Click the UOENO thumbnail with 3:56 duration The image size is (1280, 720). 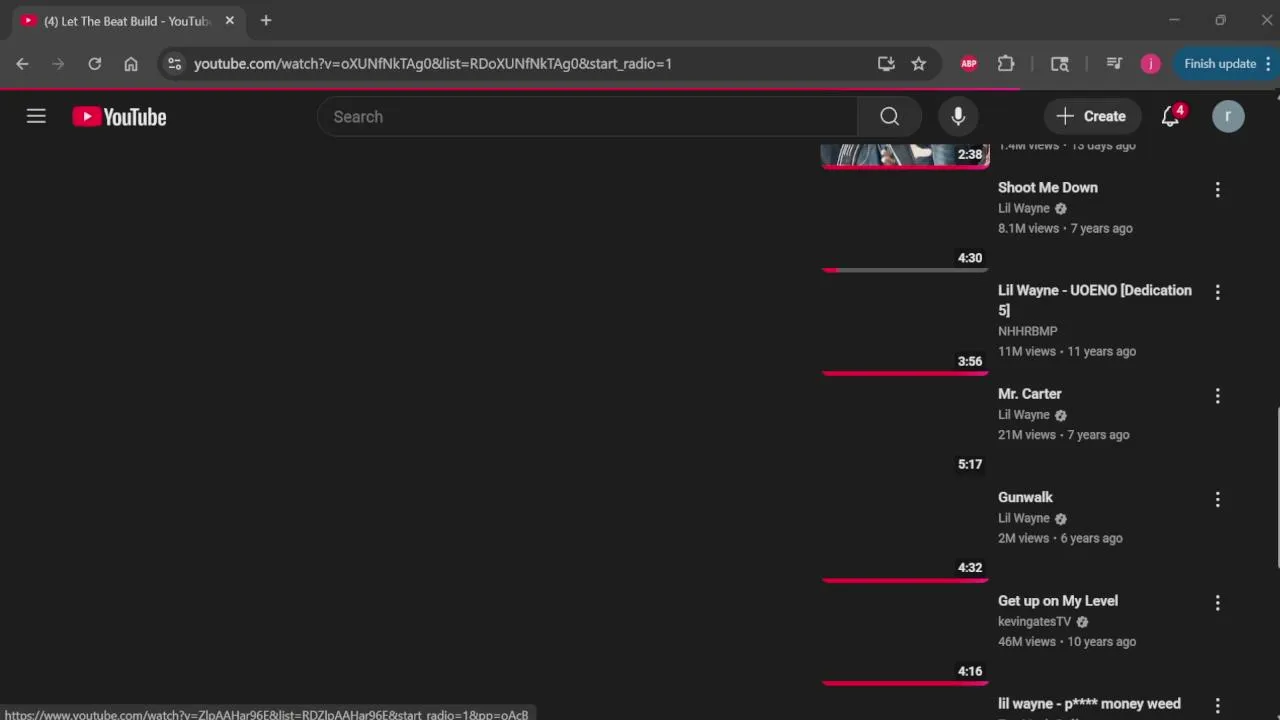pyautogui.click(x=905, y=328)
